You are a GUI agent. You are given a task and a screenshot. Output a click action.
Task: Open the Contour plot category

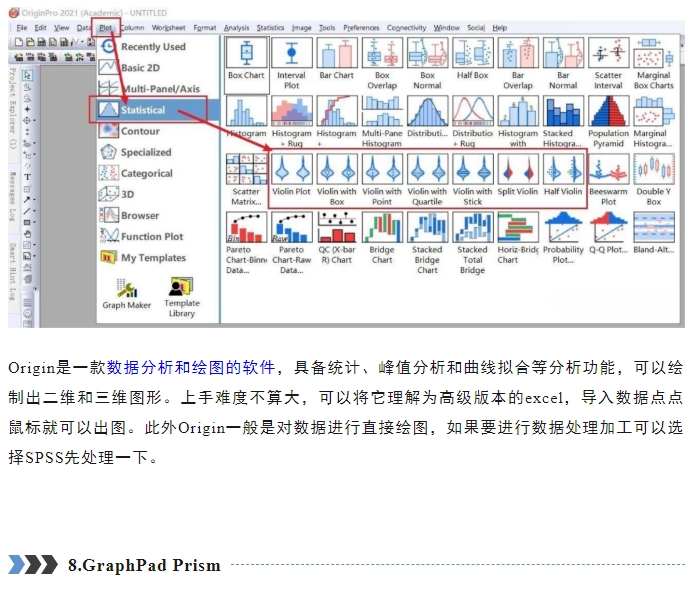coord(130,131)
